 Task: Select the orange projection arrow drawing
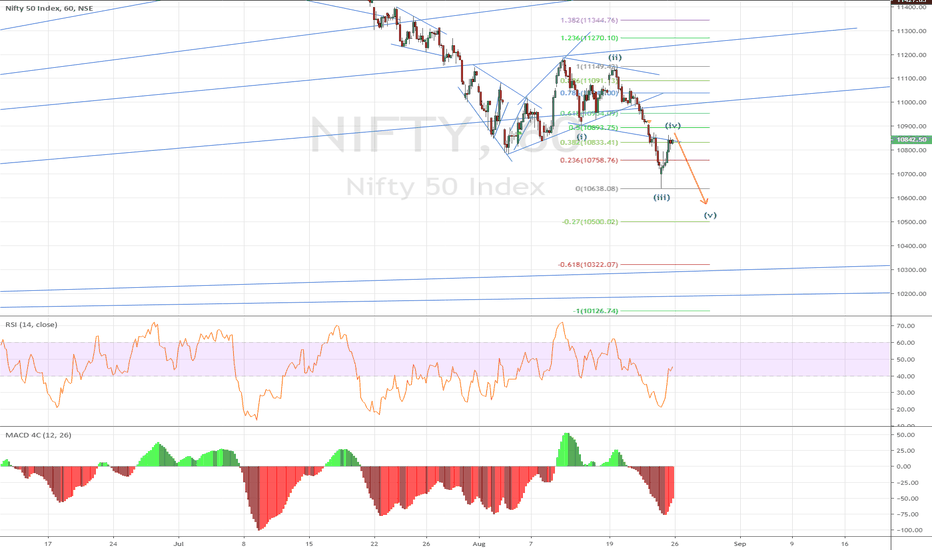point(691,169)
